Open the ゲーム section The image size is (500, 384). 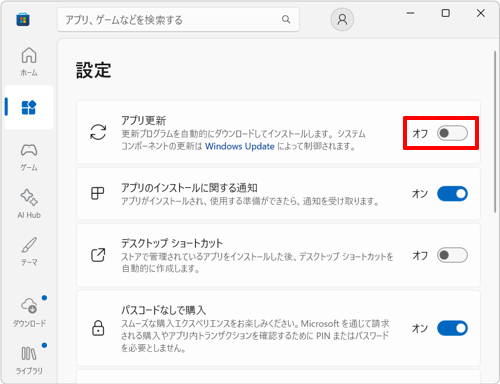click(29, 157)
